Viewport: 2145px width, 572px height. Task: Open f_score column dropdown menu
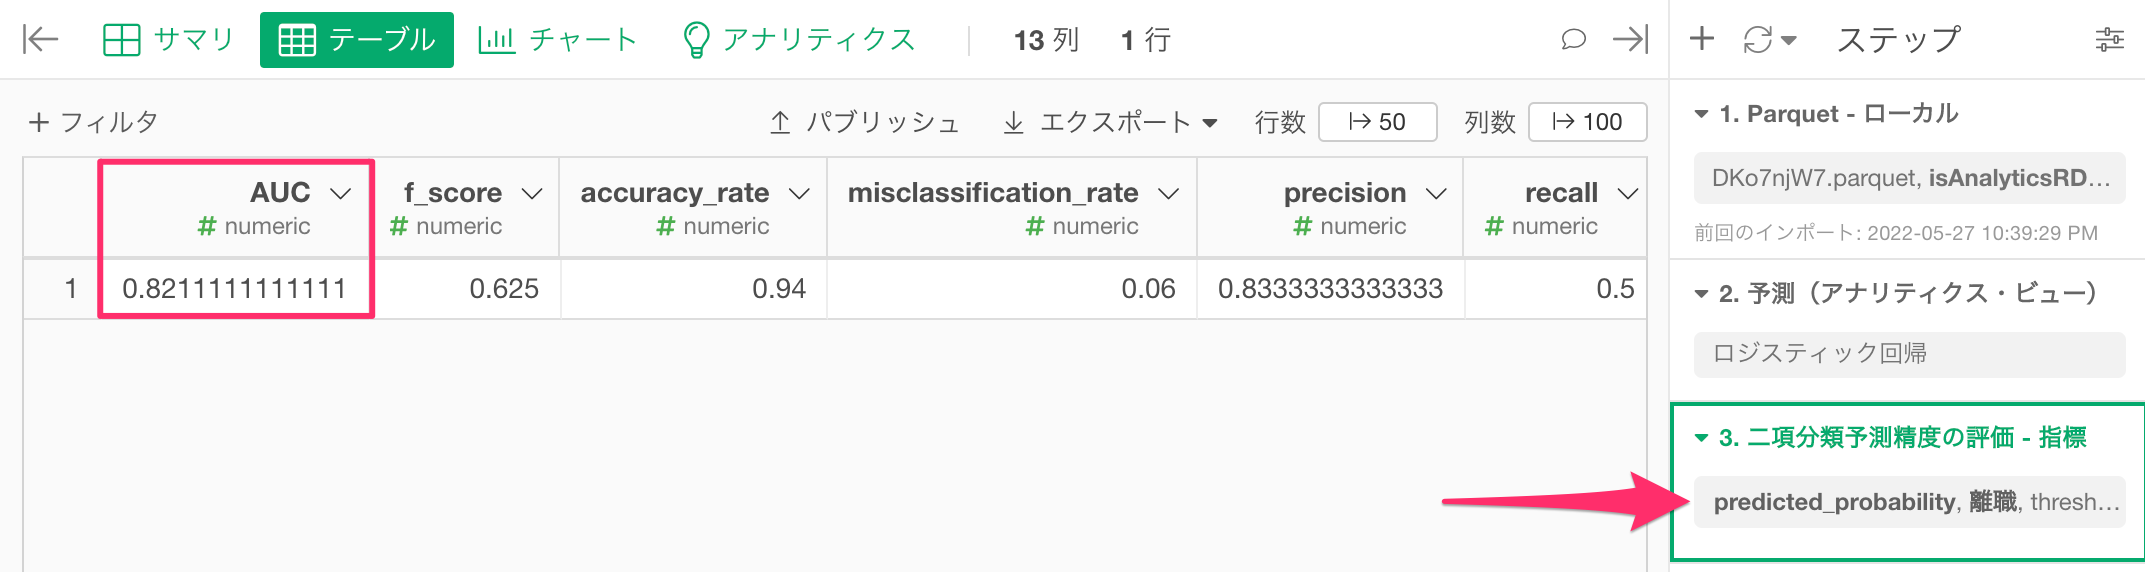tap(532, 193)
